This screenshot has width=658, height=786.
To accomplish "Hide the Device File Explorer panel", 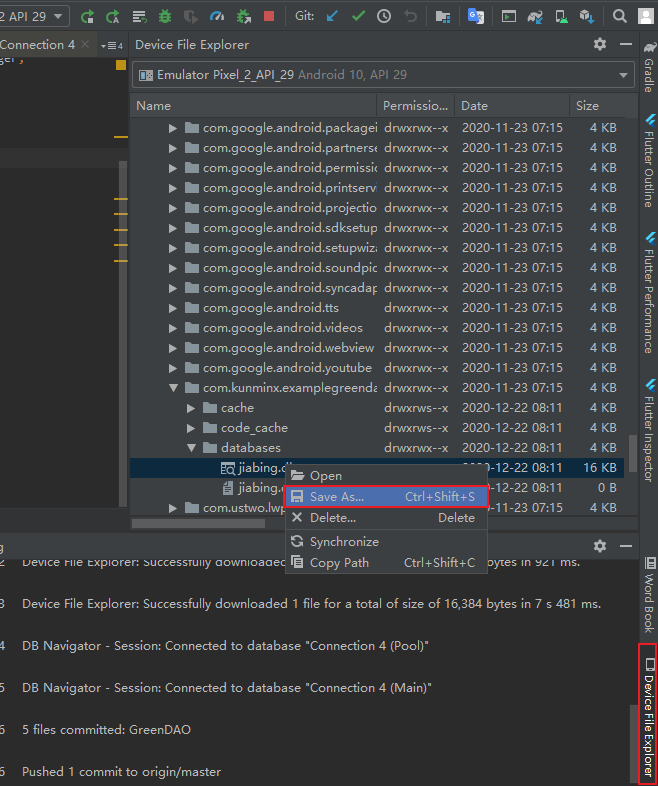I will click(x=626, y=44).
